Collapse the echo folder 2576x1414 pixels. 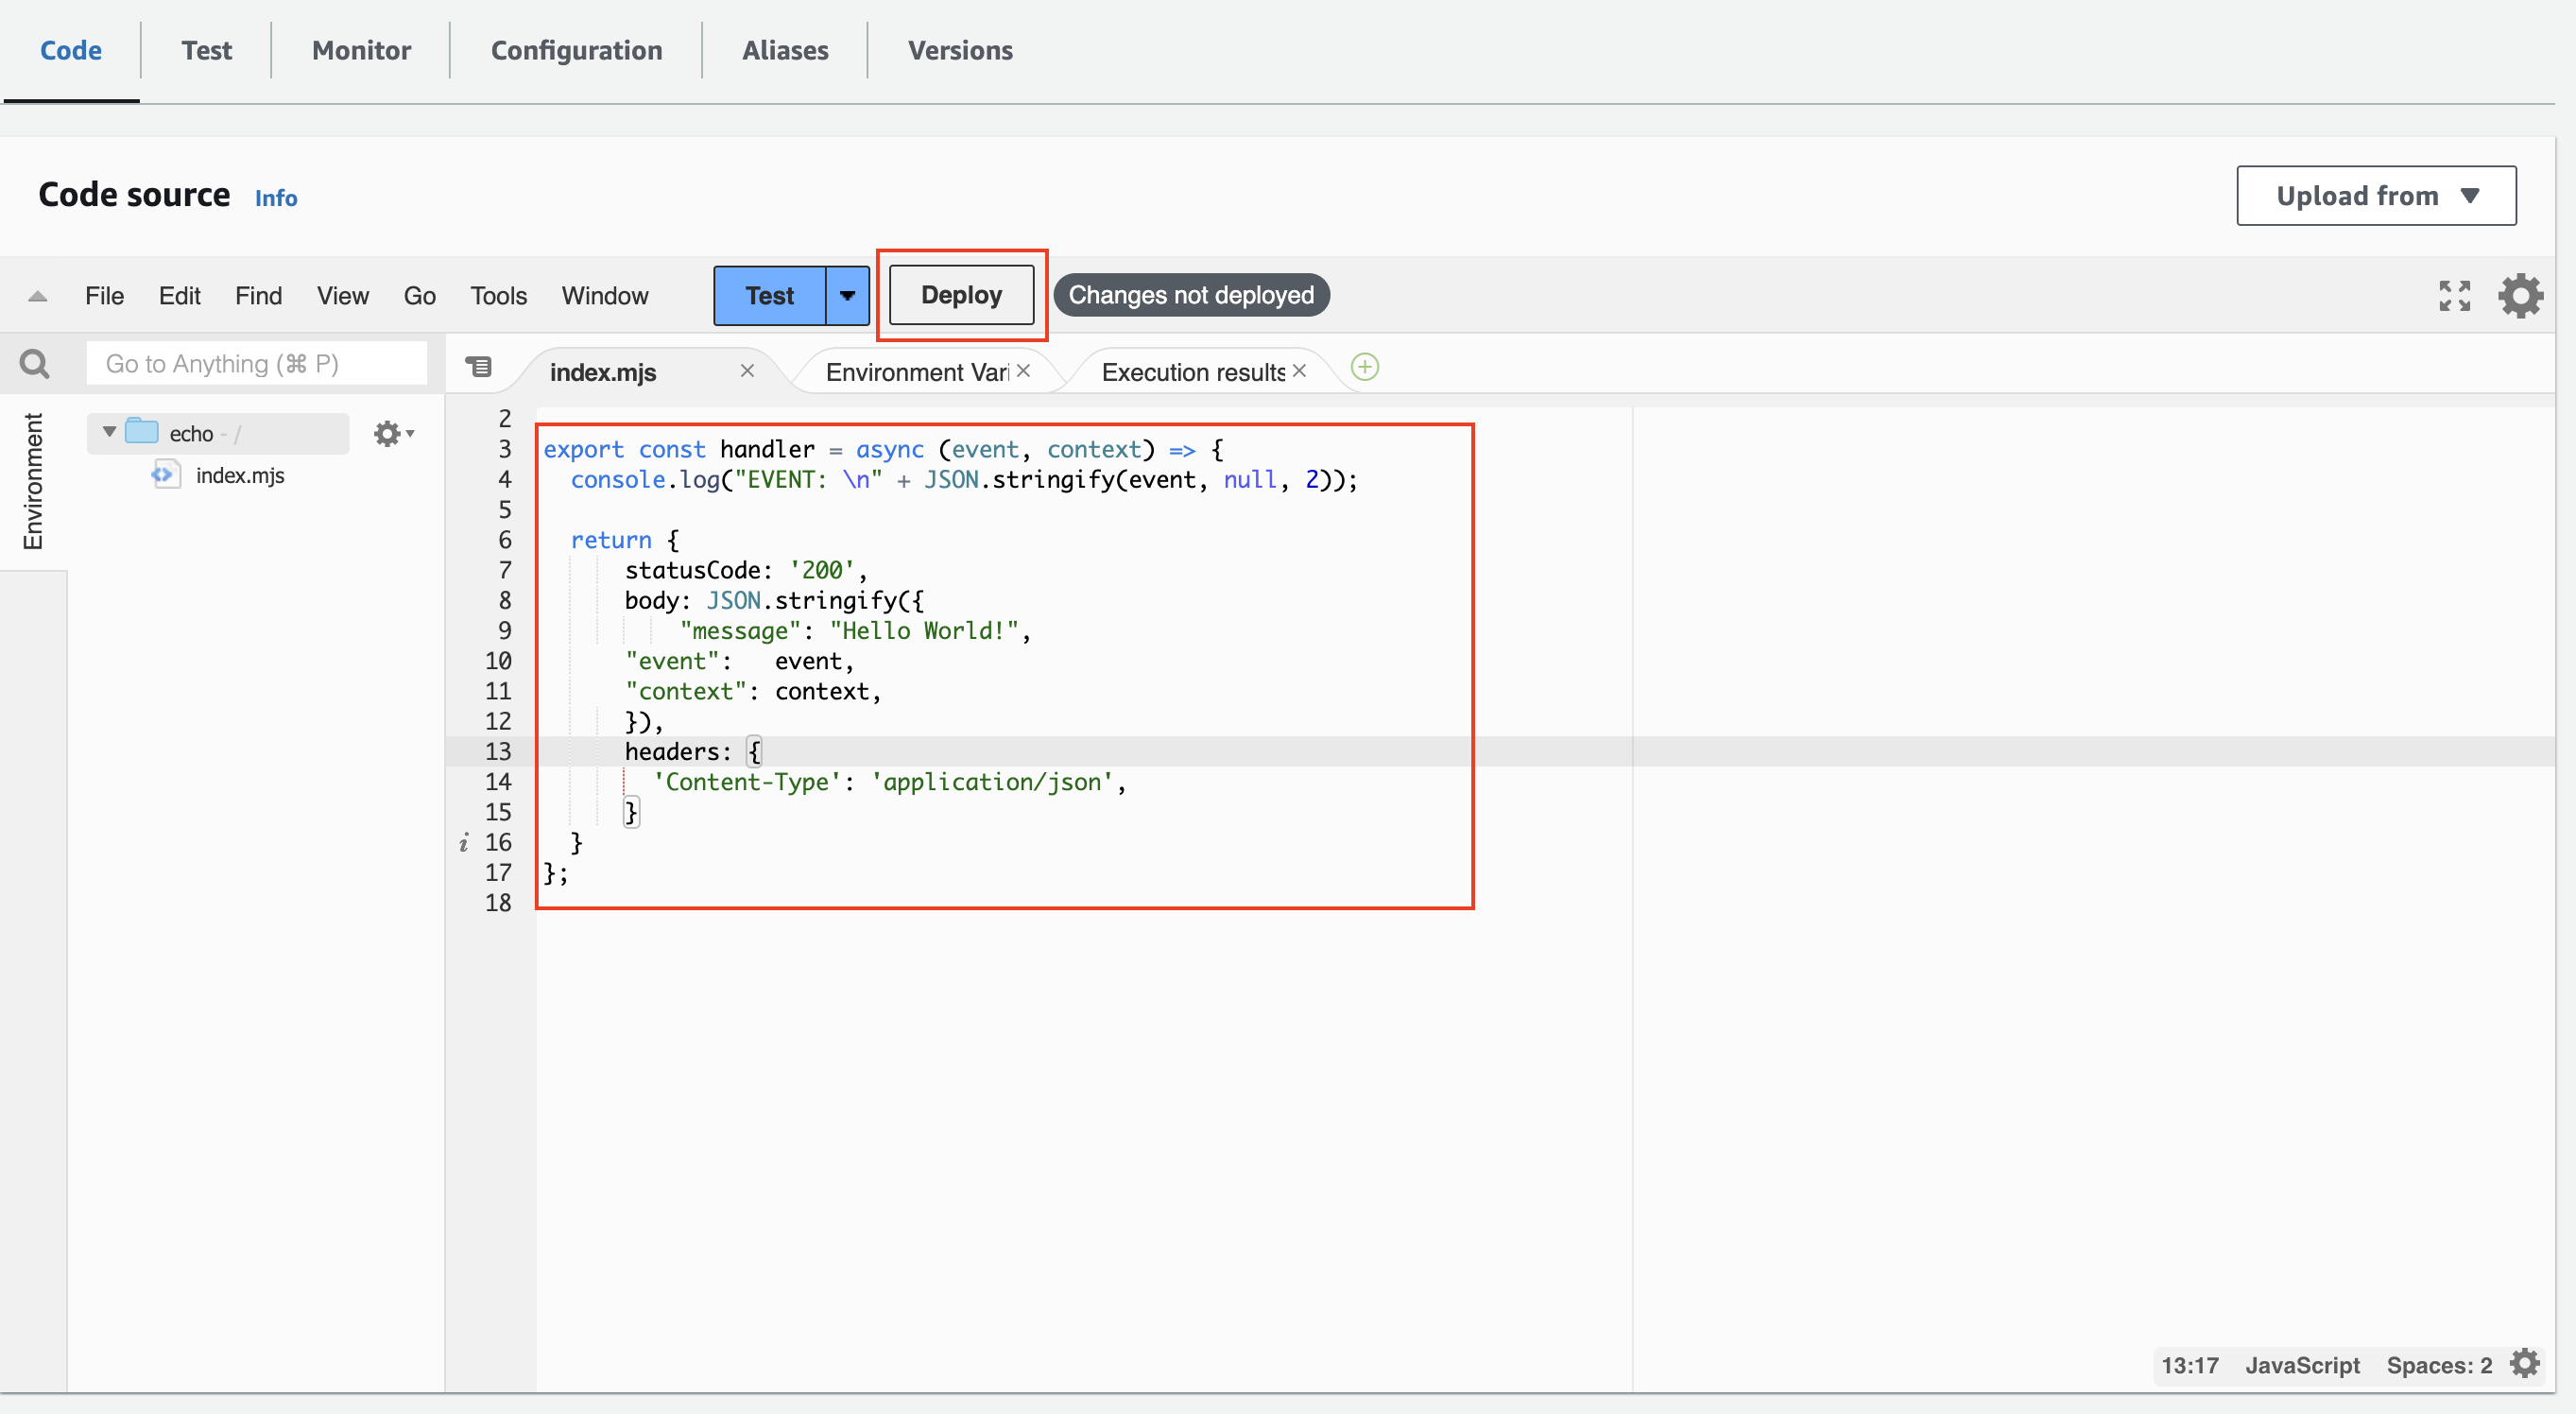pyautogui.click(x=110, y=432)
